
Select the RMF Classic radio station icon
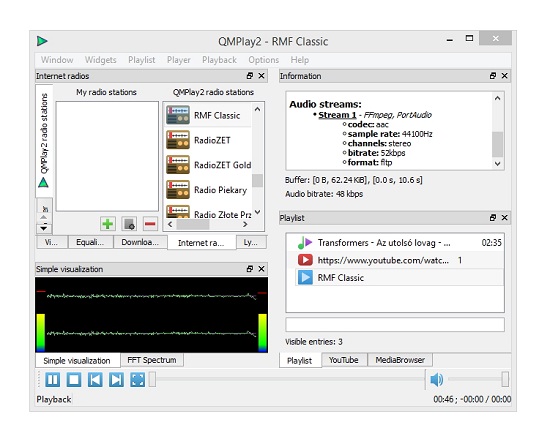[178, 115]
